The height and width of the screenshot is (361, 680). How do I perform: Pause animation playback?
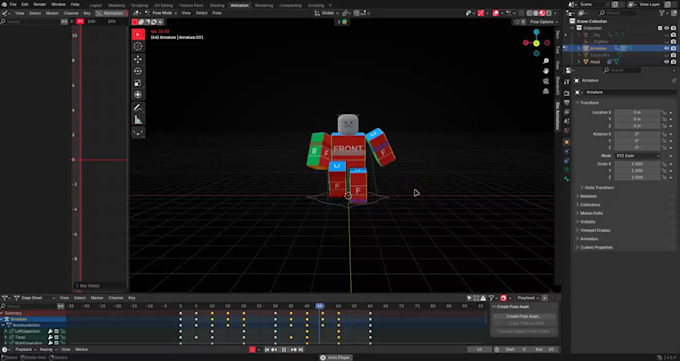(284, 349)
